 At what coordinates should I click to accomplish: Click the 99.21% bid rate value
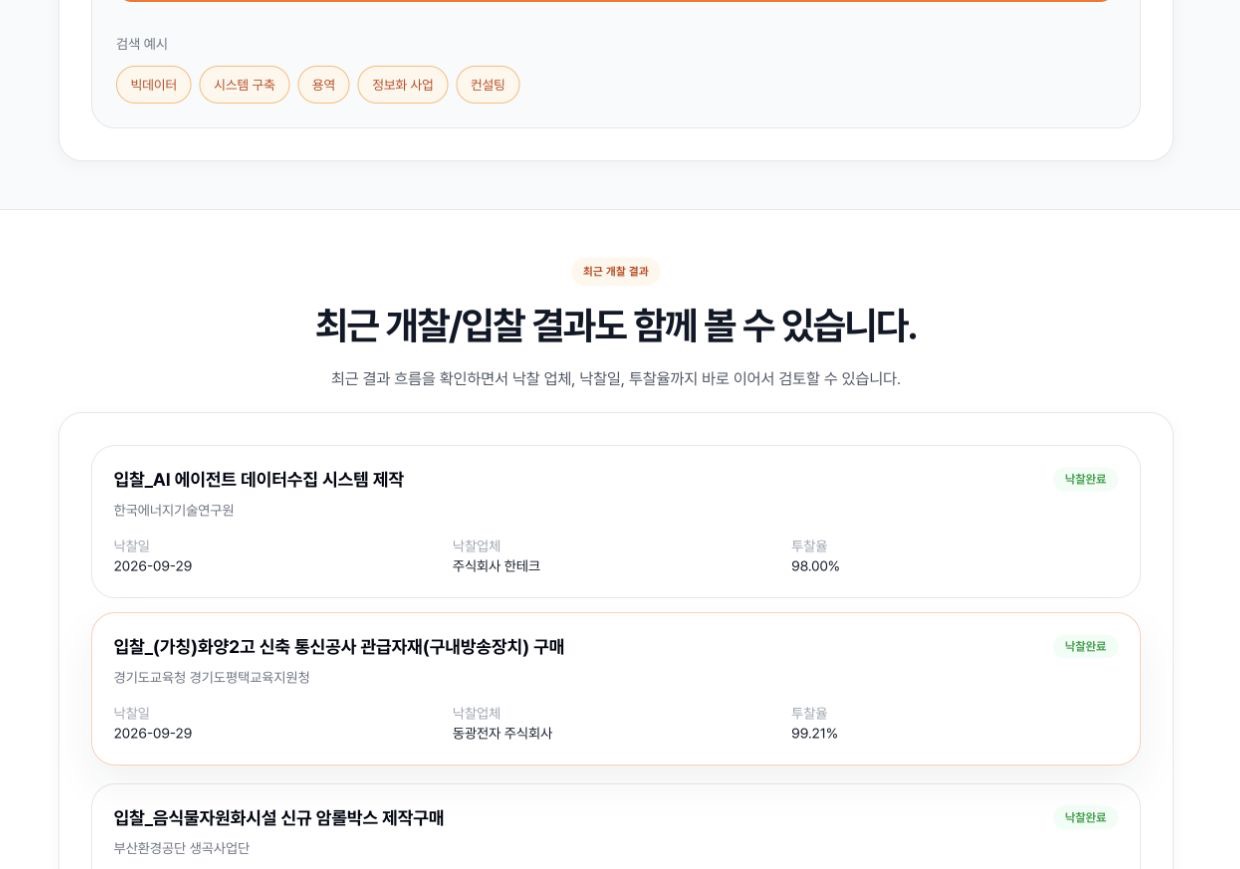tap(814, 733)
